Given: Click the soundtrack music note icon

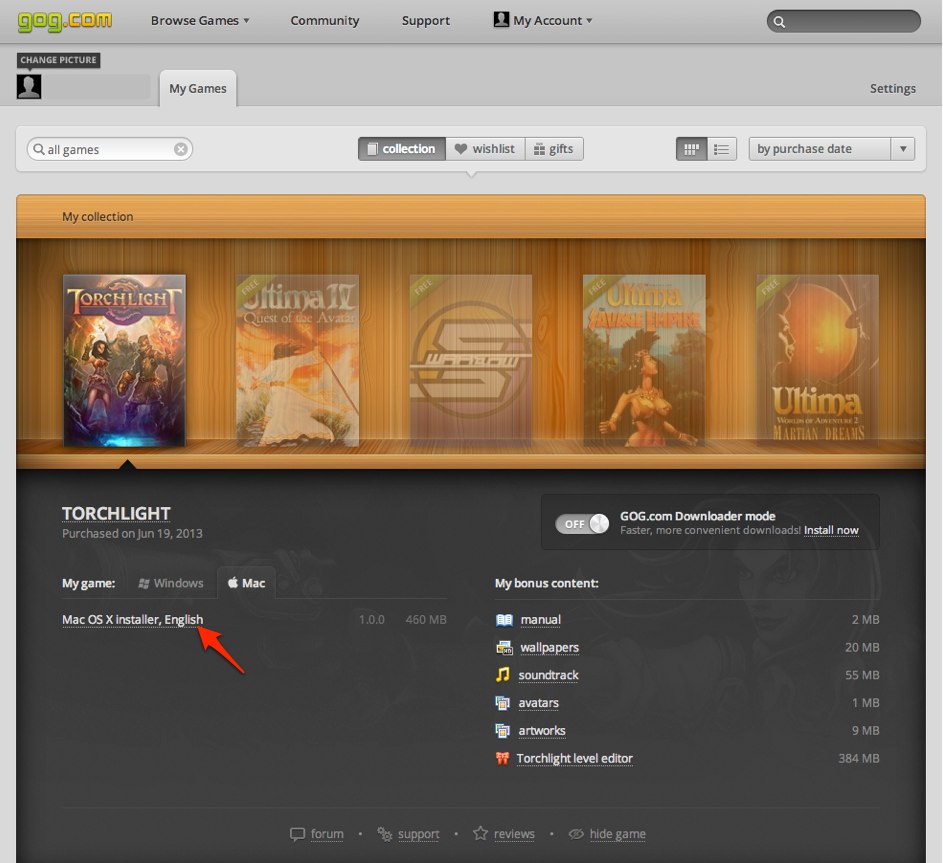Looking at the screenshot, I should 503,675.
